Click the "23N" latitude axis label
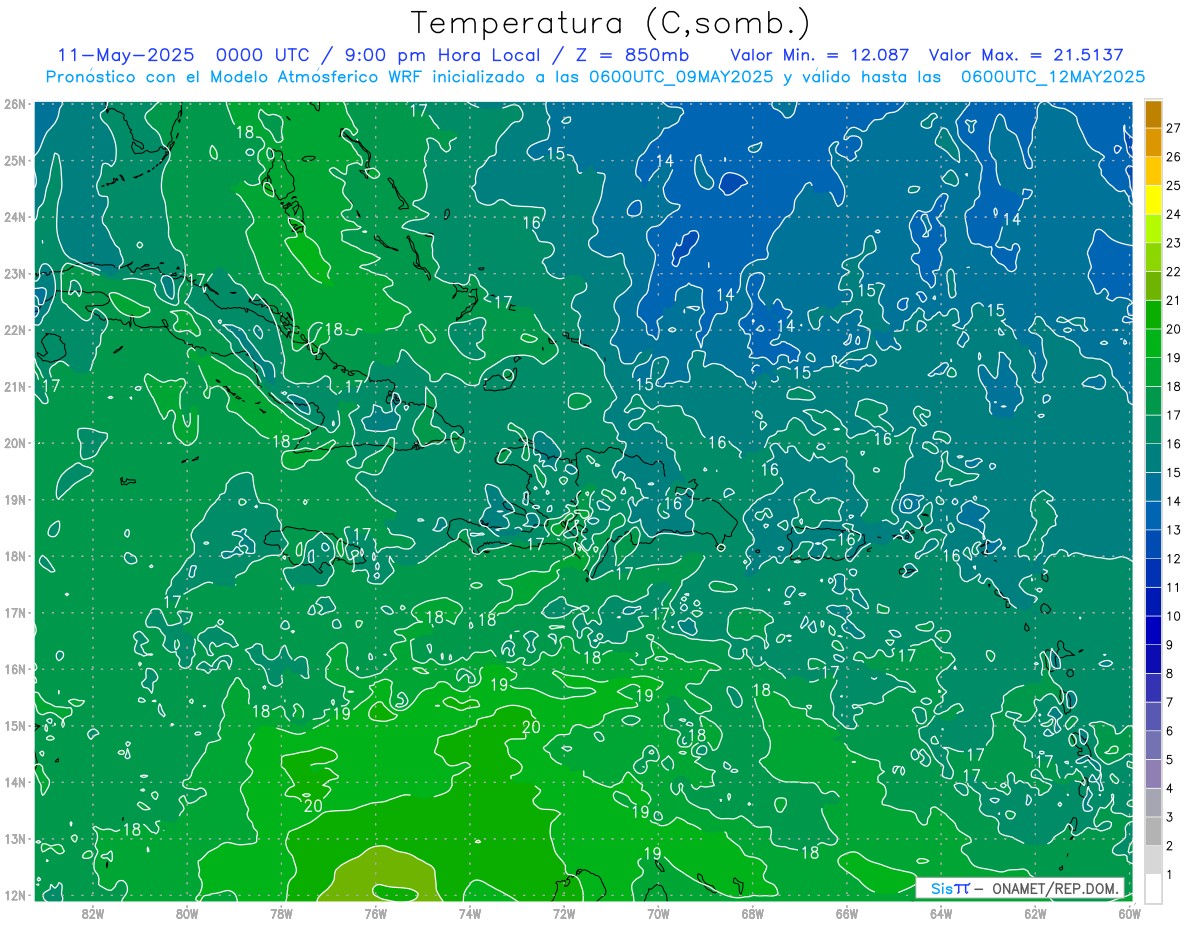1200x927 pixels. pyautogui.click(x=14, y=273)
